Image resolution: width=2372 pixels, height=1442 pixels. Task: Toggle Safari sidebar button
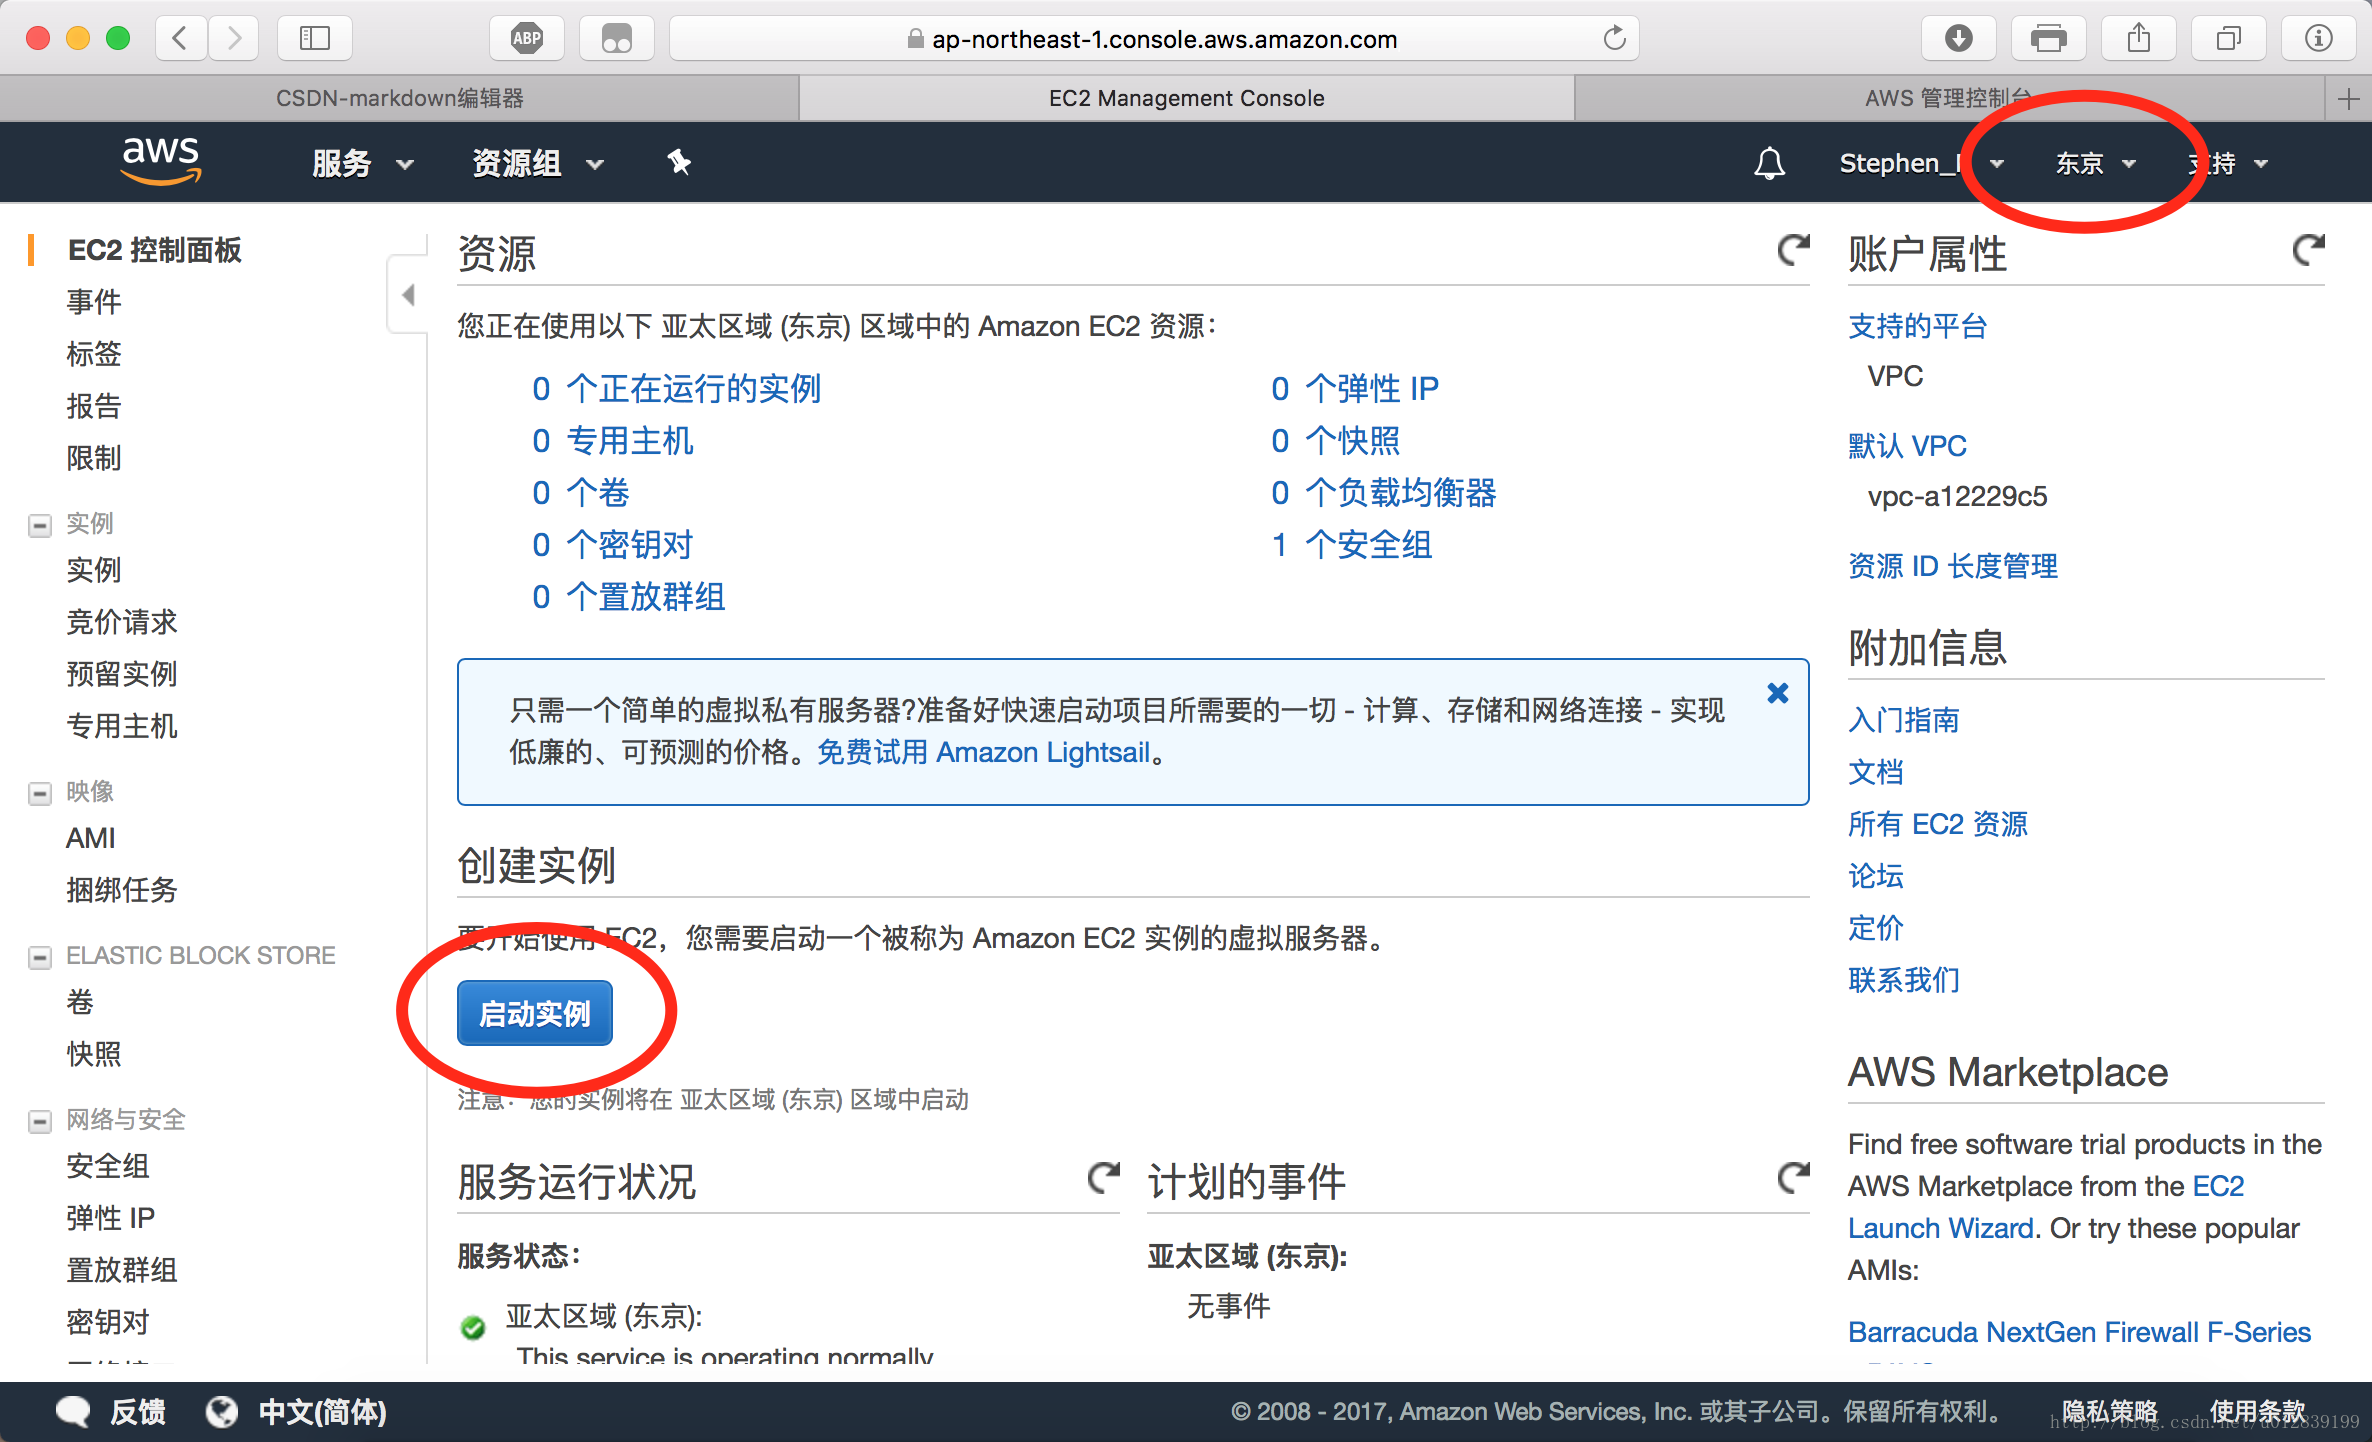coord(315,39)
